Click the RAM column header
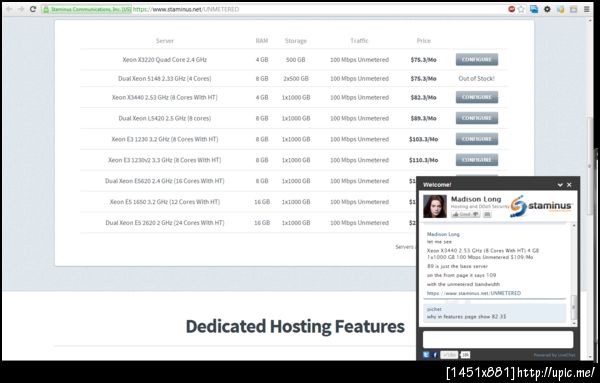The height and width of the screenshot is (383, 600). tap(262, 41)
